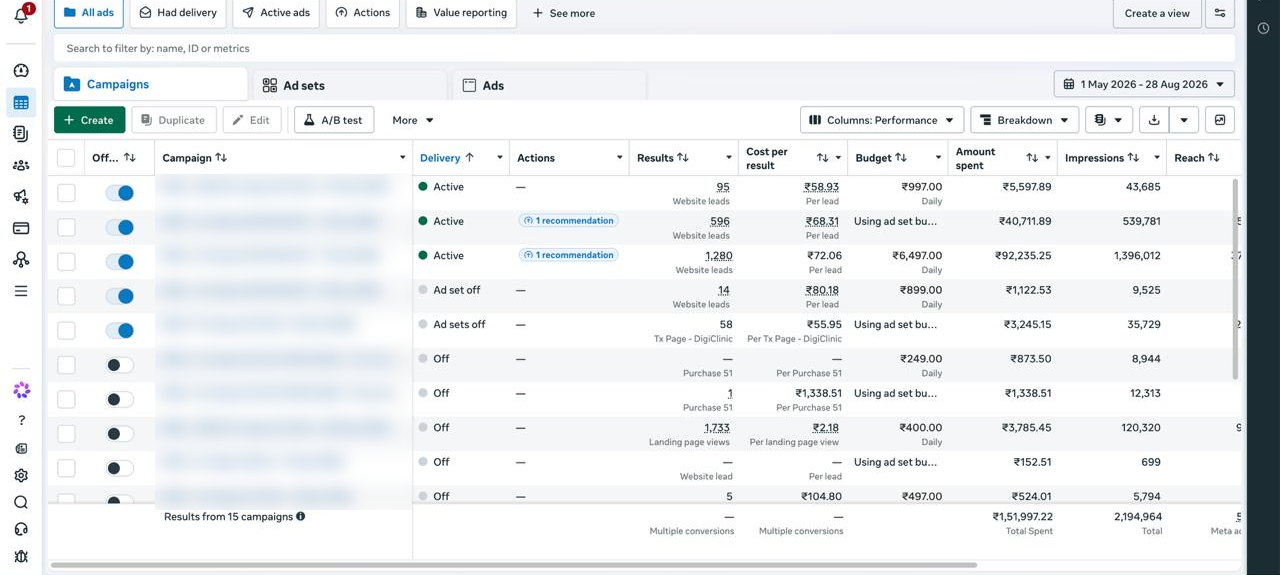This screenshot has height=575, width=1280.
Task: Click the A/B test button
Action: pos(334,120)
